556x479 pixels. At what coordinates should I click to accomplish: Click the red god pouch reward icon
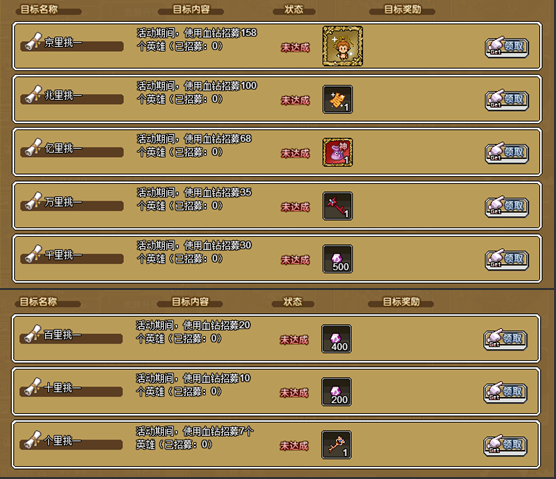[x=337, y=152]
